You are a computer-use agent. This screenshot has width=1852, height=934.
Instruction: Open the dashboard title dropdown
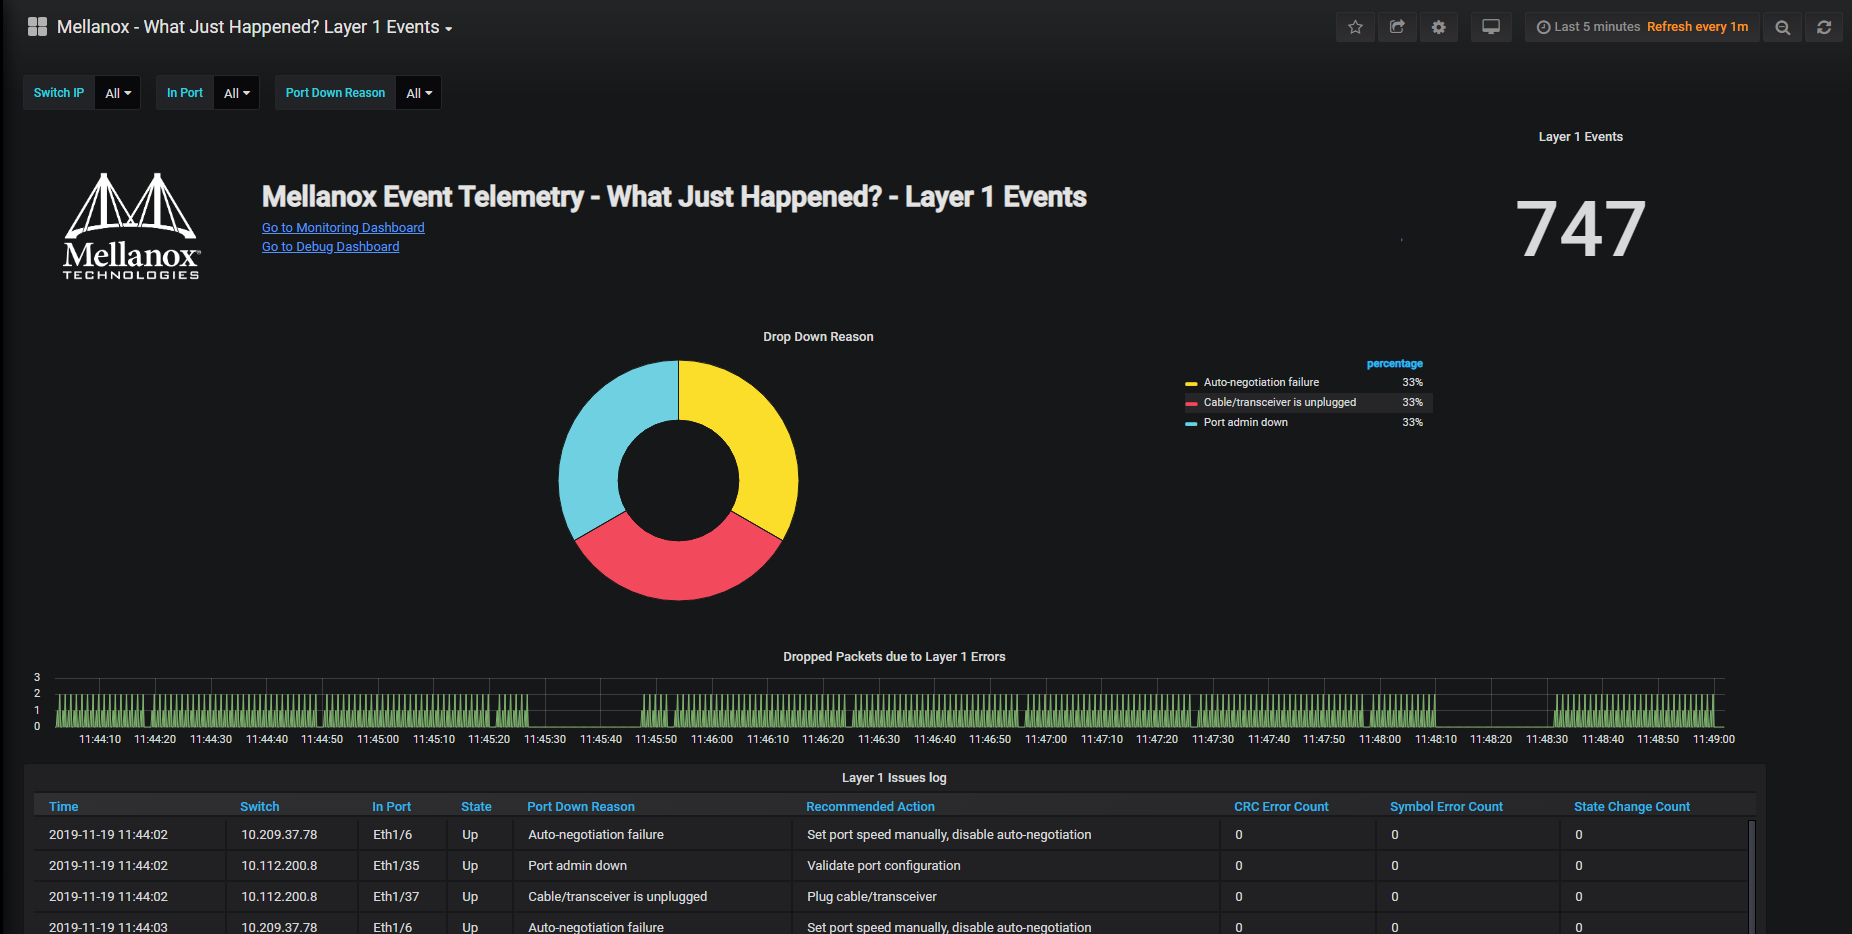click(255, 27)
